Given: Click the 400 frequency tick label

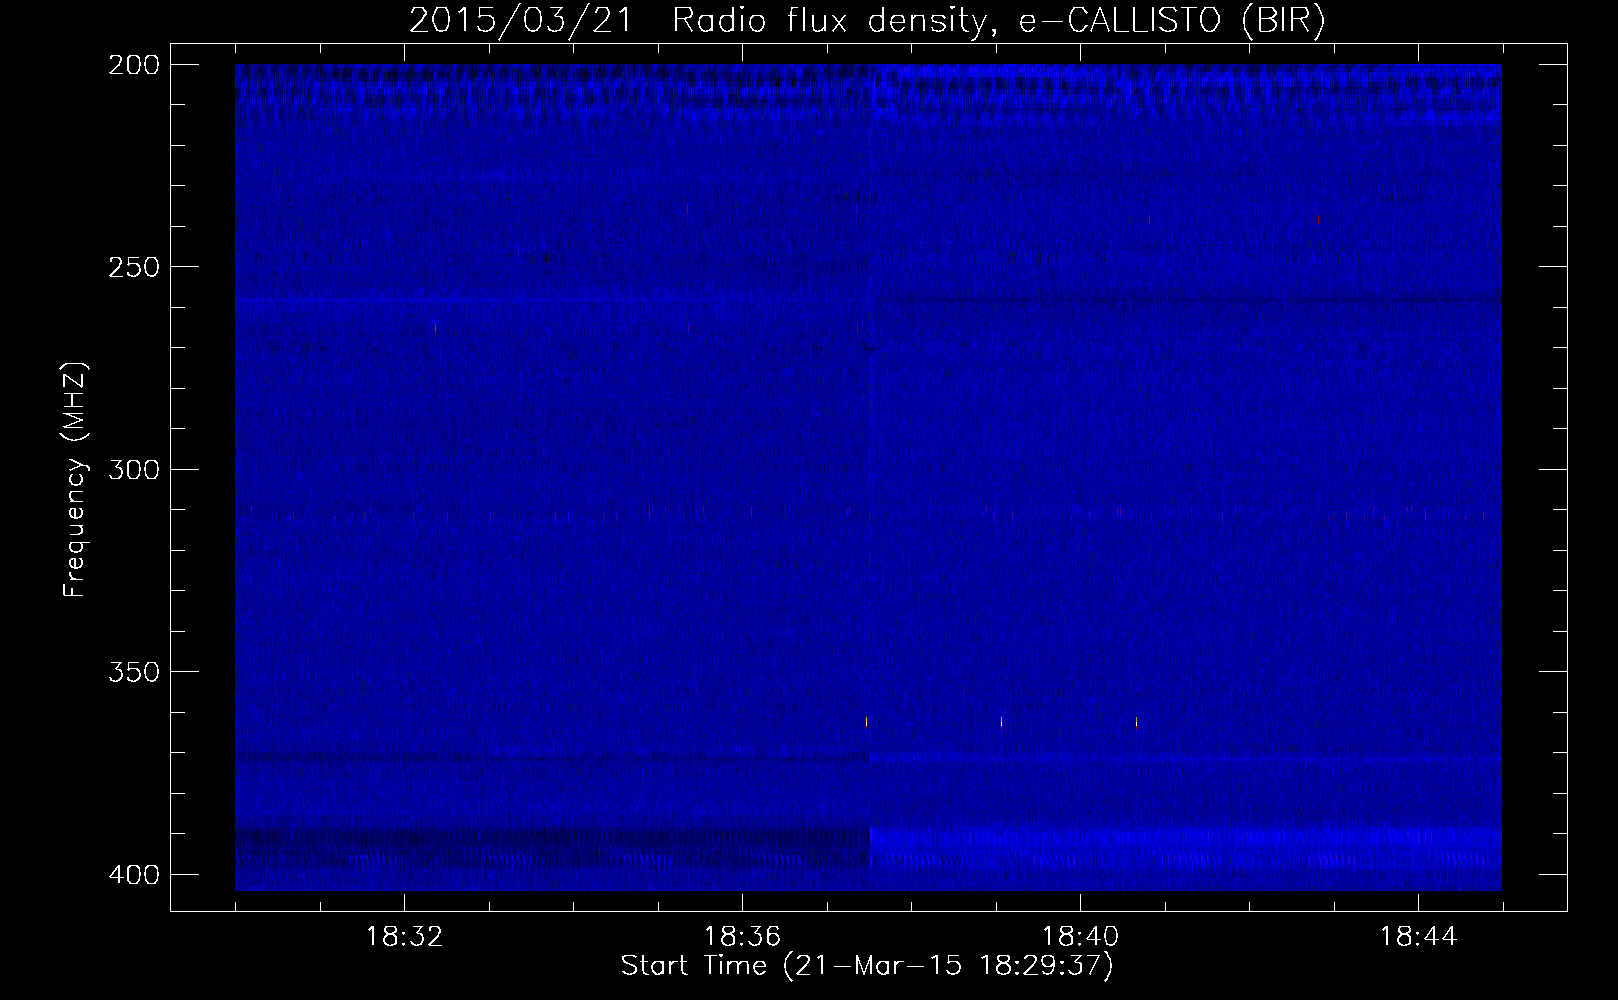Looking at the screenshot, I should [x=133, y=874].
